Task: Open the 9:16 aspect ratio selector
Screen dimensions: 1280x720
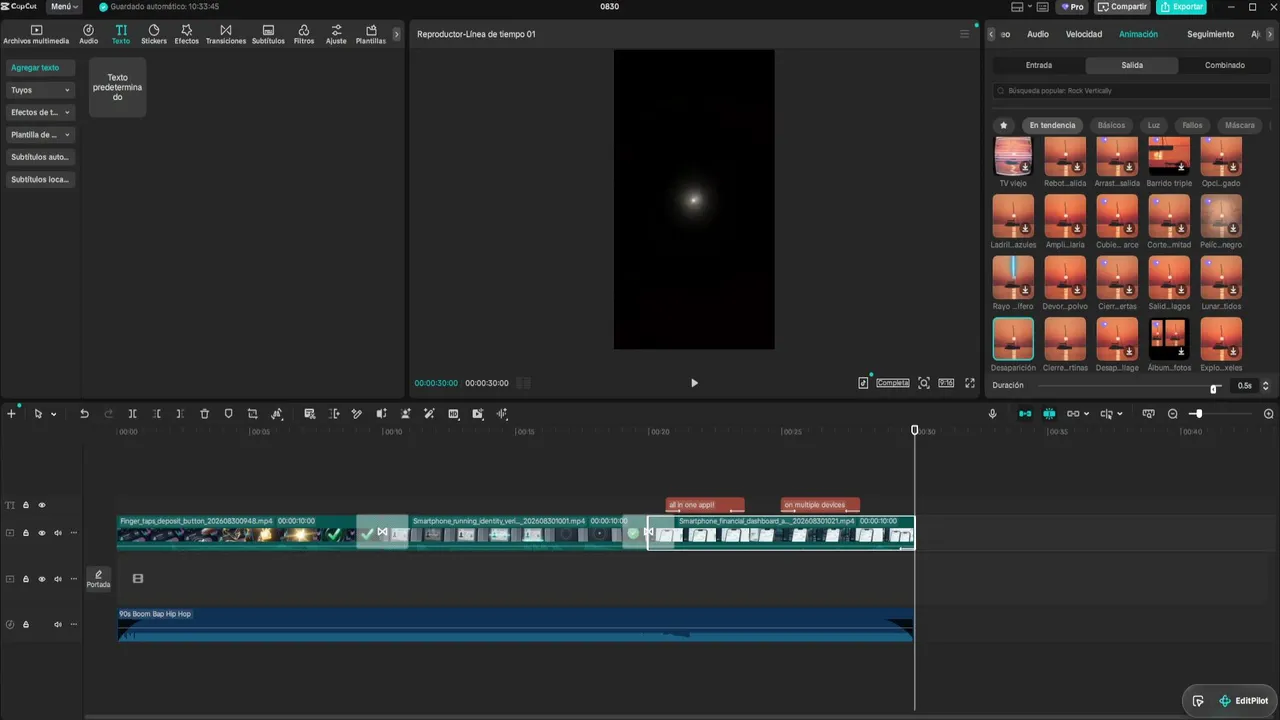Action: (946, 383)
